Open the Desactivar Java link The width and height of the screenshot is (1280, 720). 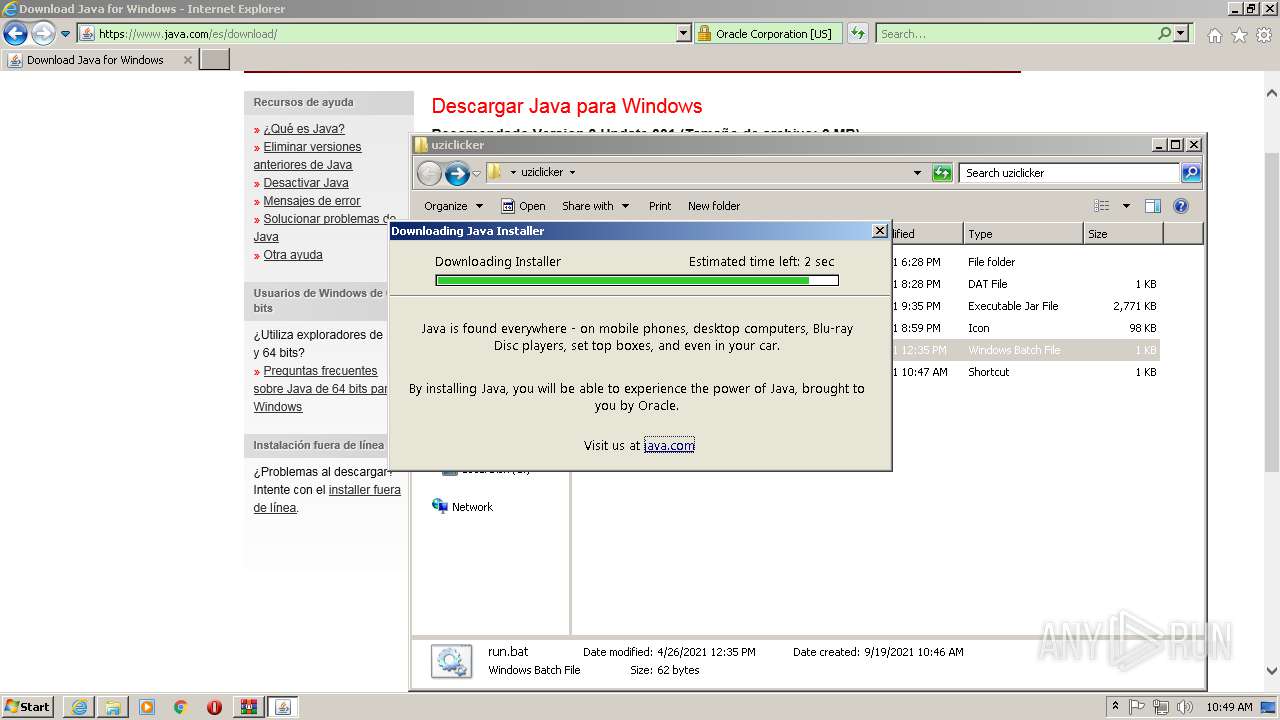click(306, 183)
